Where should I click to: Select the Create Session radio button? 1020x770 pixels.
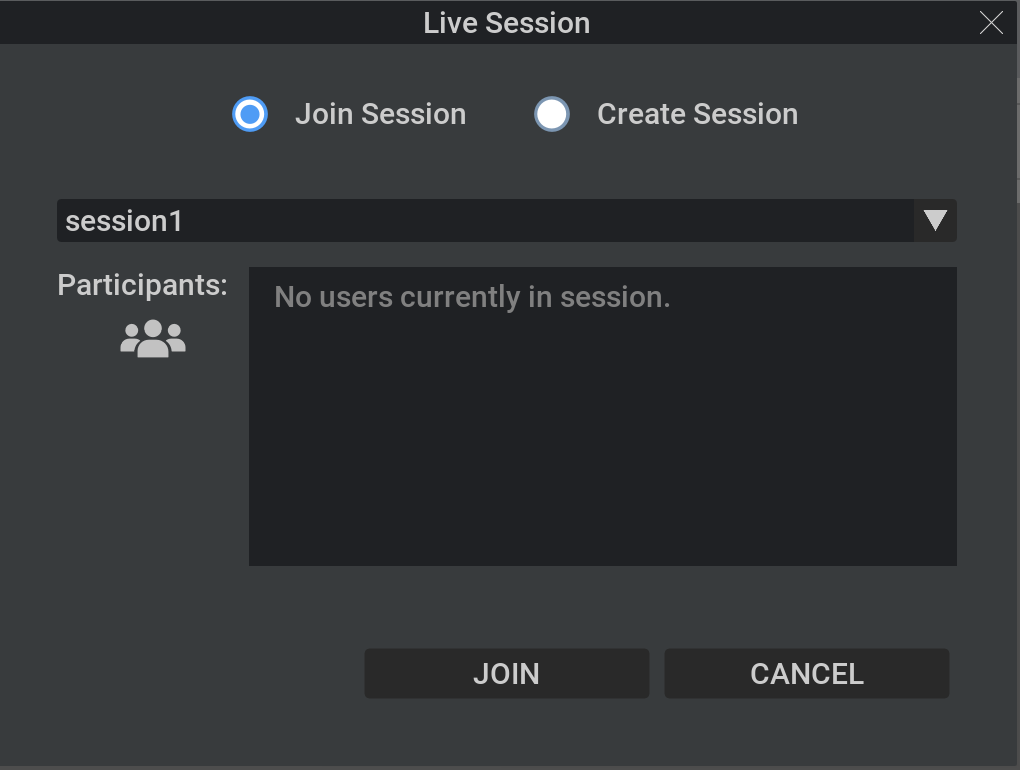point(552,114)
